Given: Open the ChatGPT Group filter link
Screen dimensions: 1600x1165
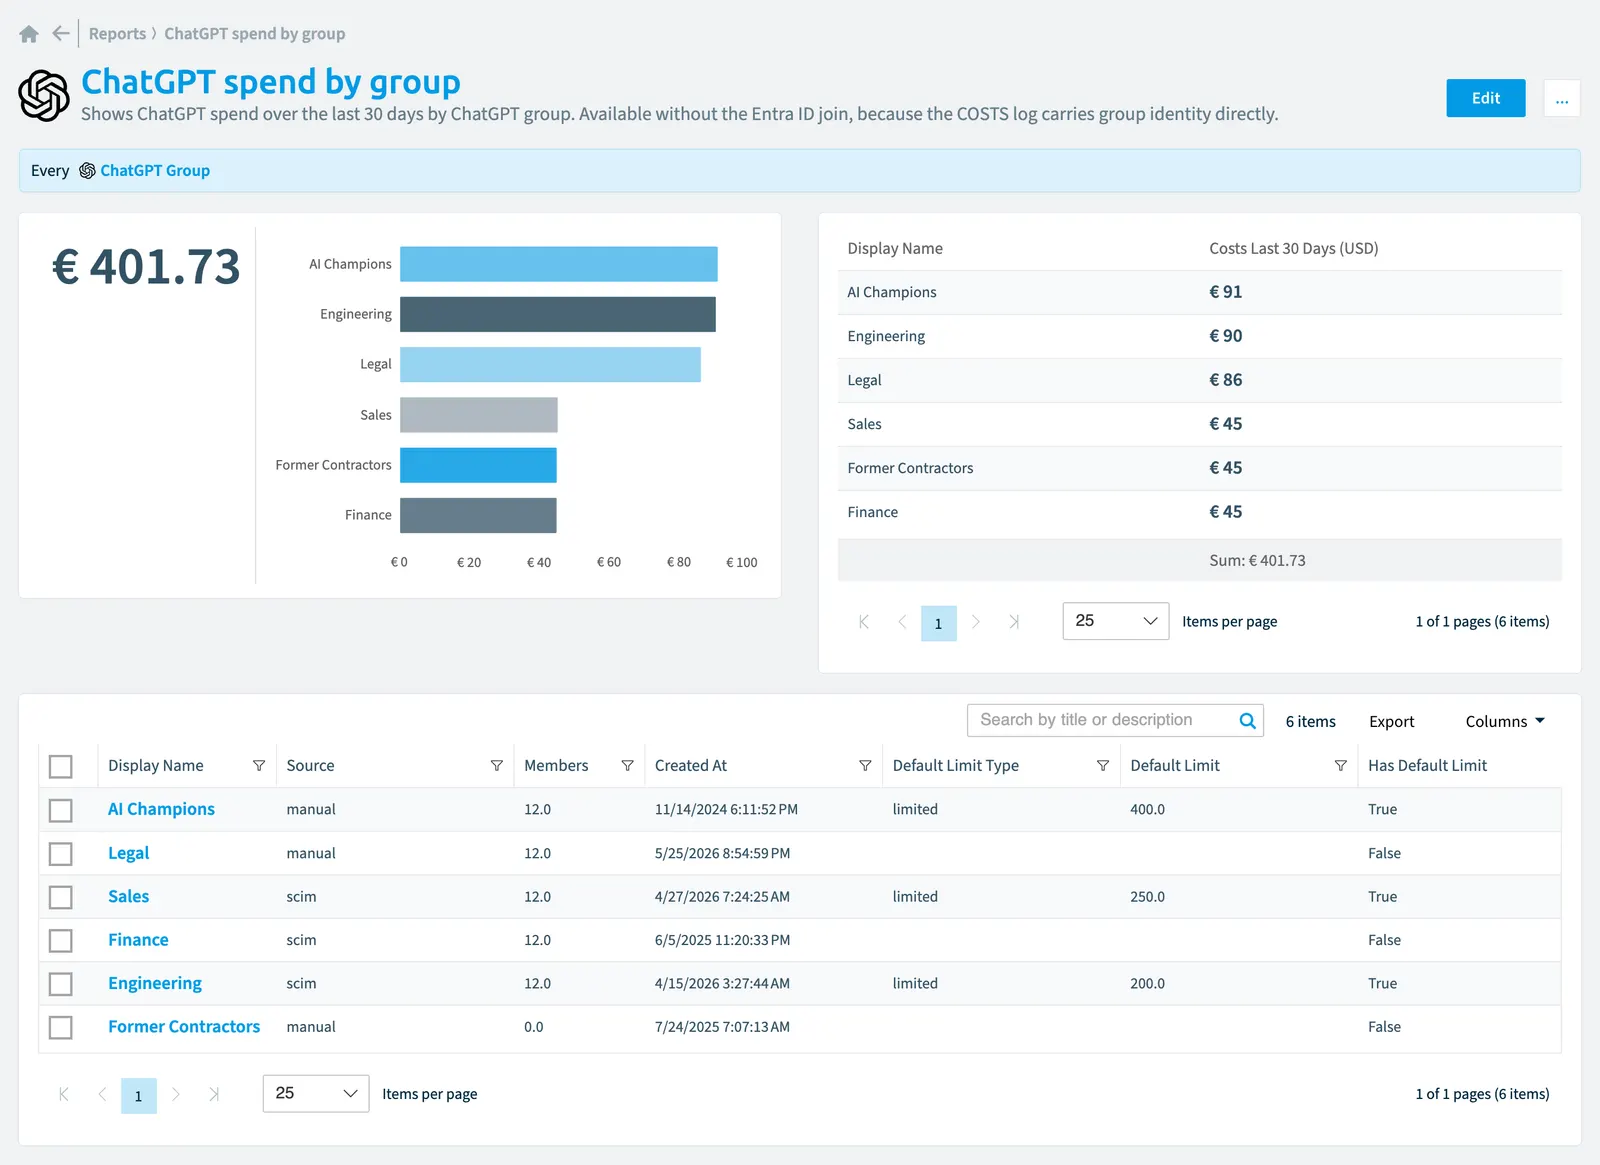Looking at the screenshot, I should (x=155, y=171).
